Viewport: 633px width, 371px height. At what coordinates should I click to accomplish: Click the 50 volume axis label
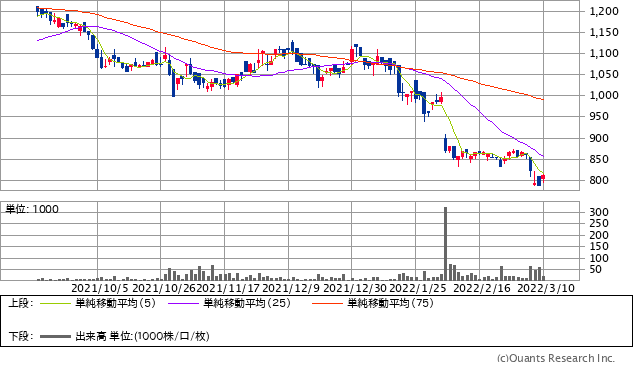pyautogui.click(x=596, y=269)
